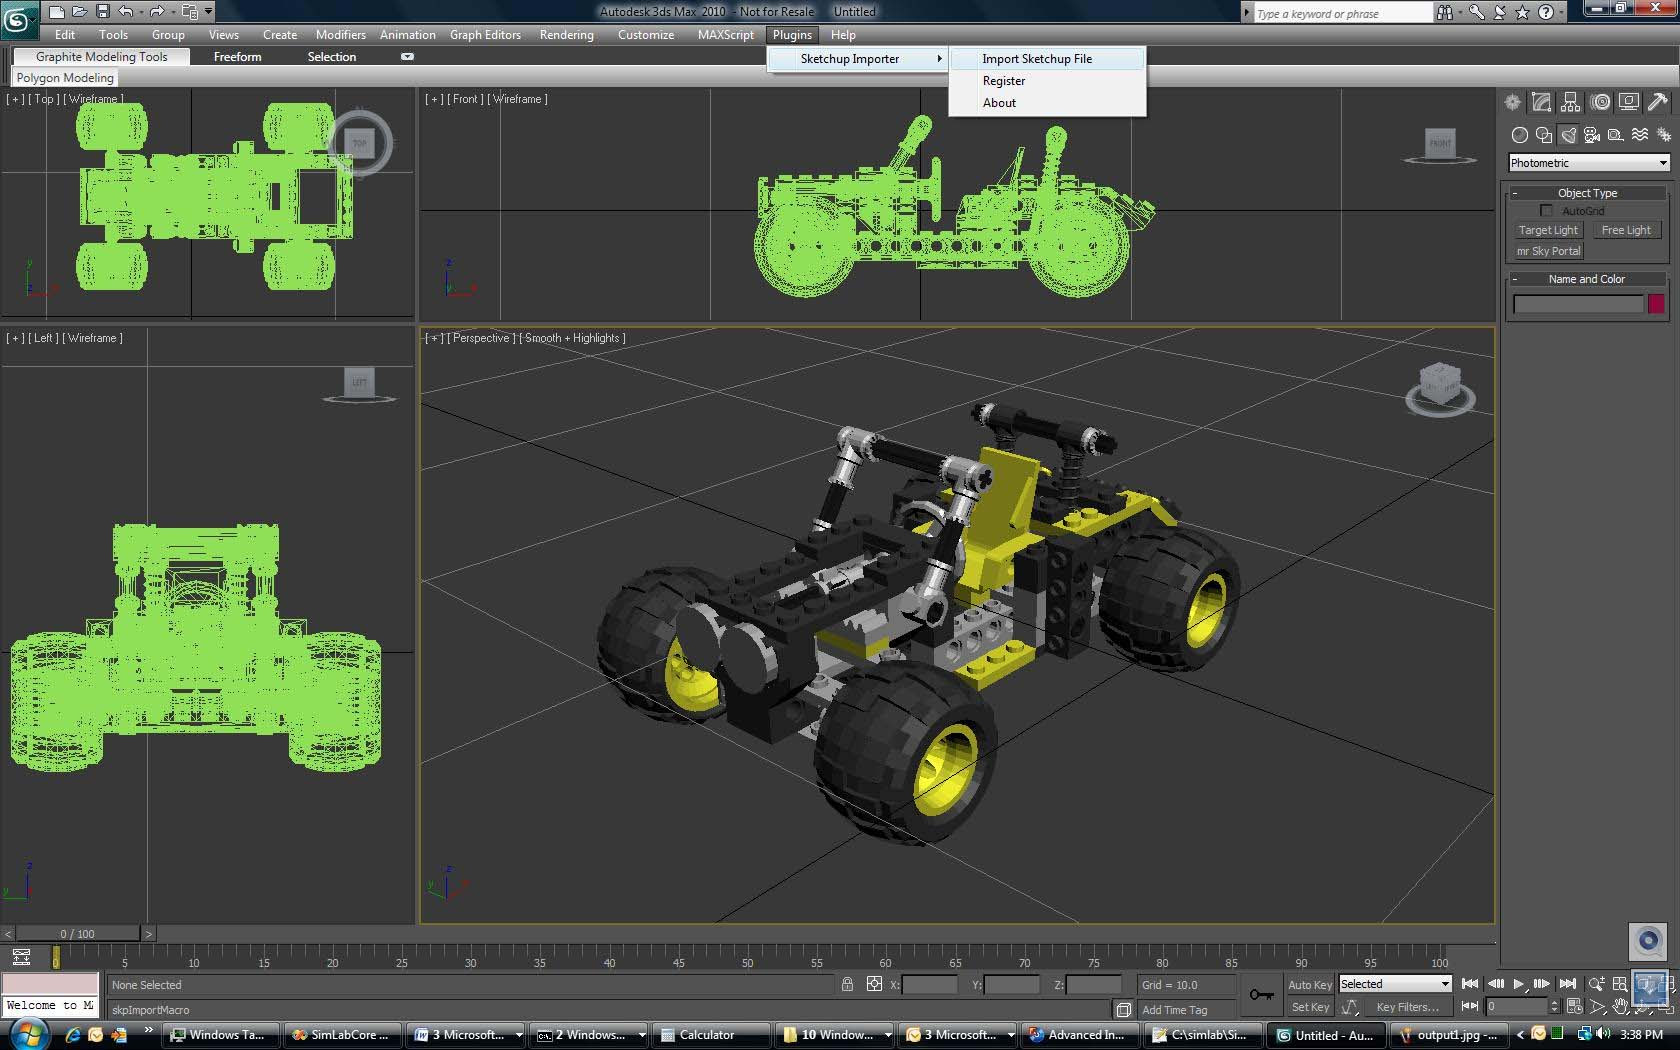Click the Target Light button
The image size is (1680, 1050).
(x=1548, y=230)
